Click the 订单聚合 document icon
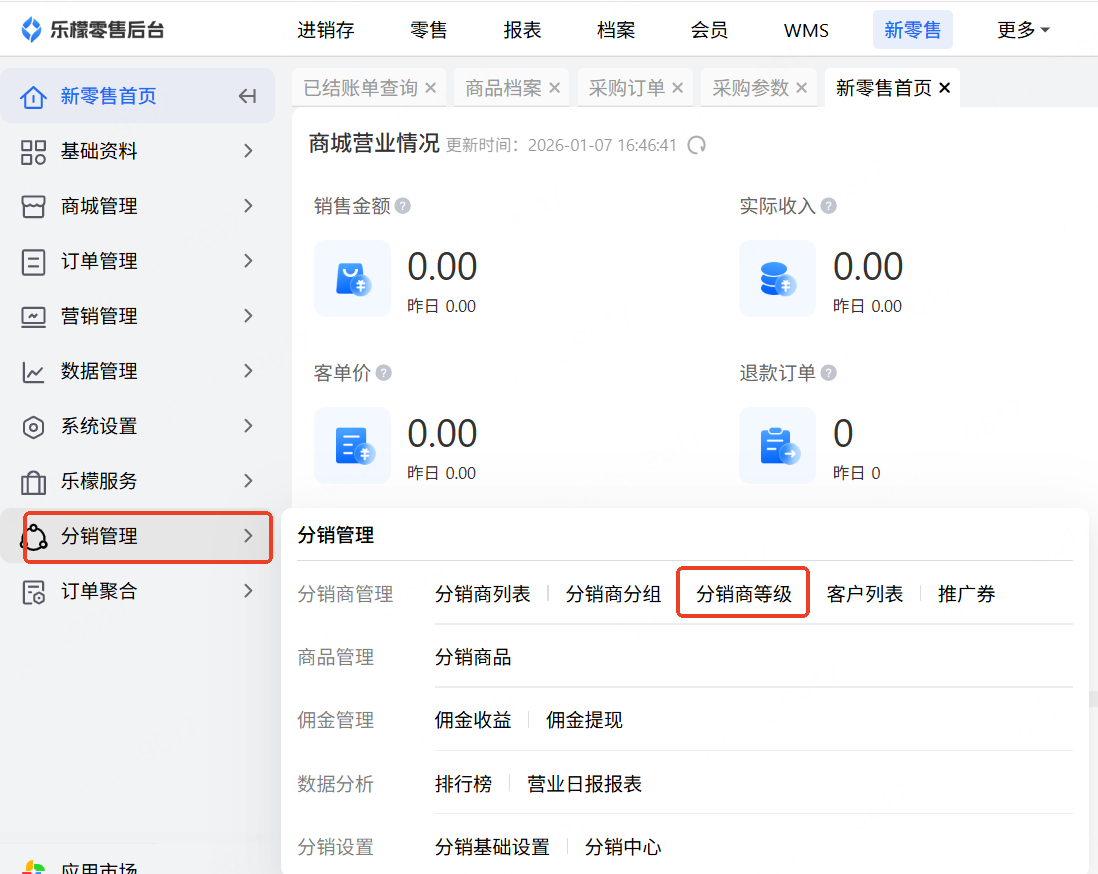This screenshot has width=1098, height=874. click(x=33, y=592)
